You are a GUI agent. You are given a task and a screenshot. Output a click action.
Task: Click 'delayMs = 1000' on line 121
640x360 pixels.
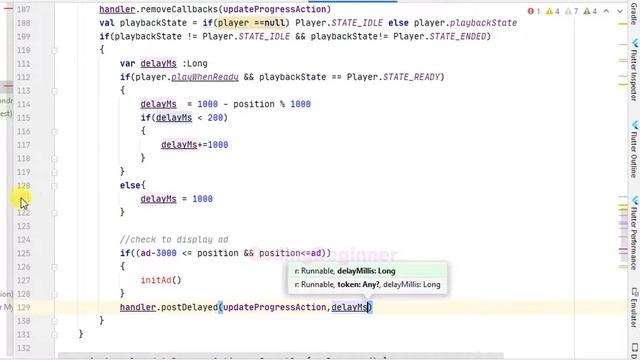pos(176,199)
